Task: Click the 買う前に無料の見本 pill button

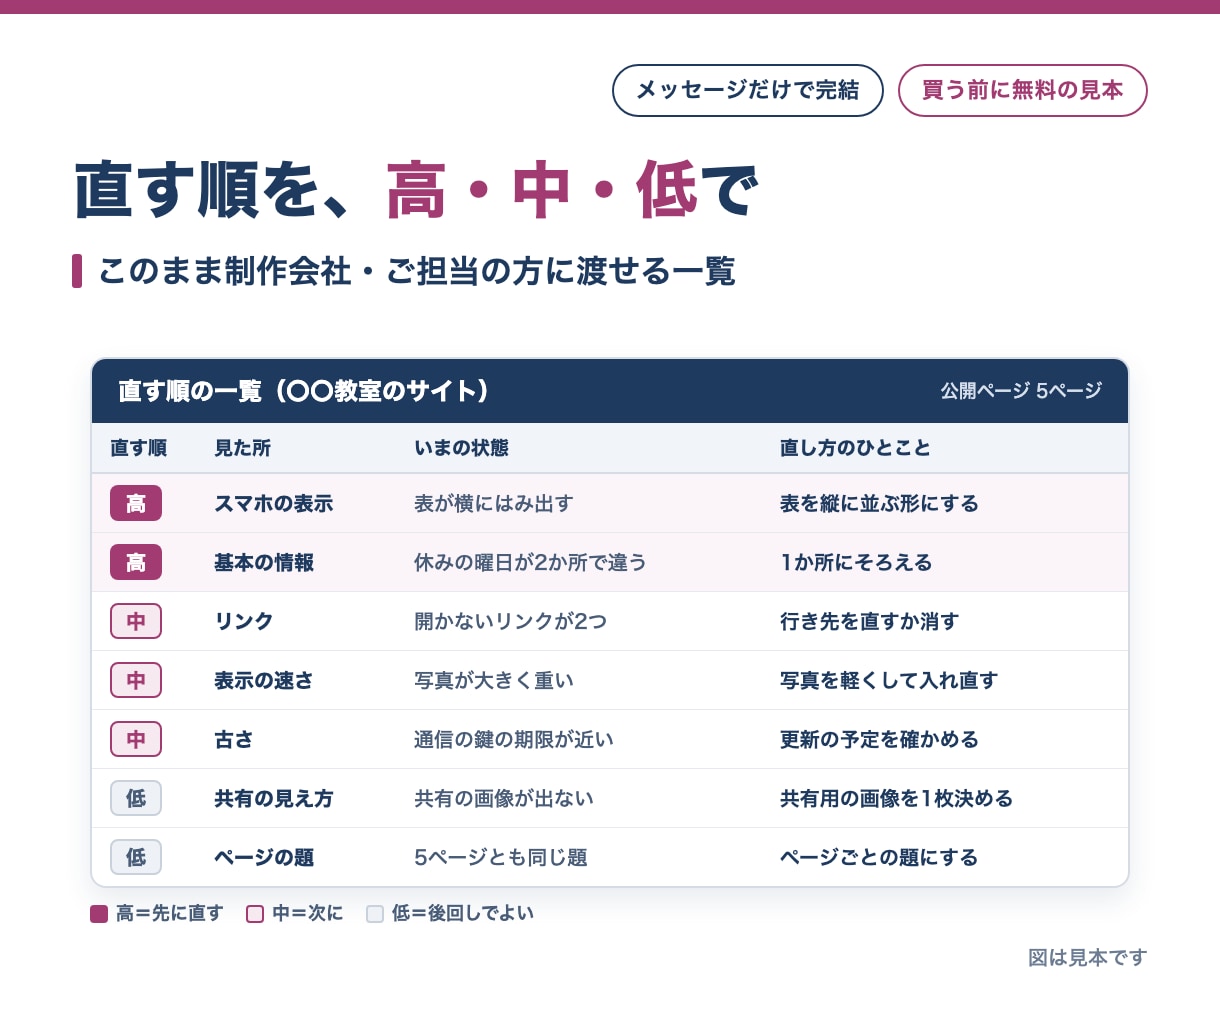Action: click(1022, 90)
